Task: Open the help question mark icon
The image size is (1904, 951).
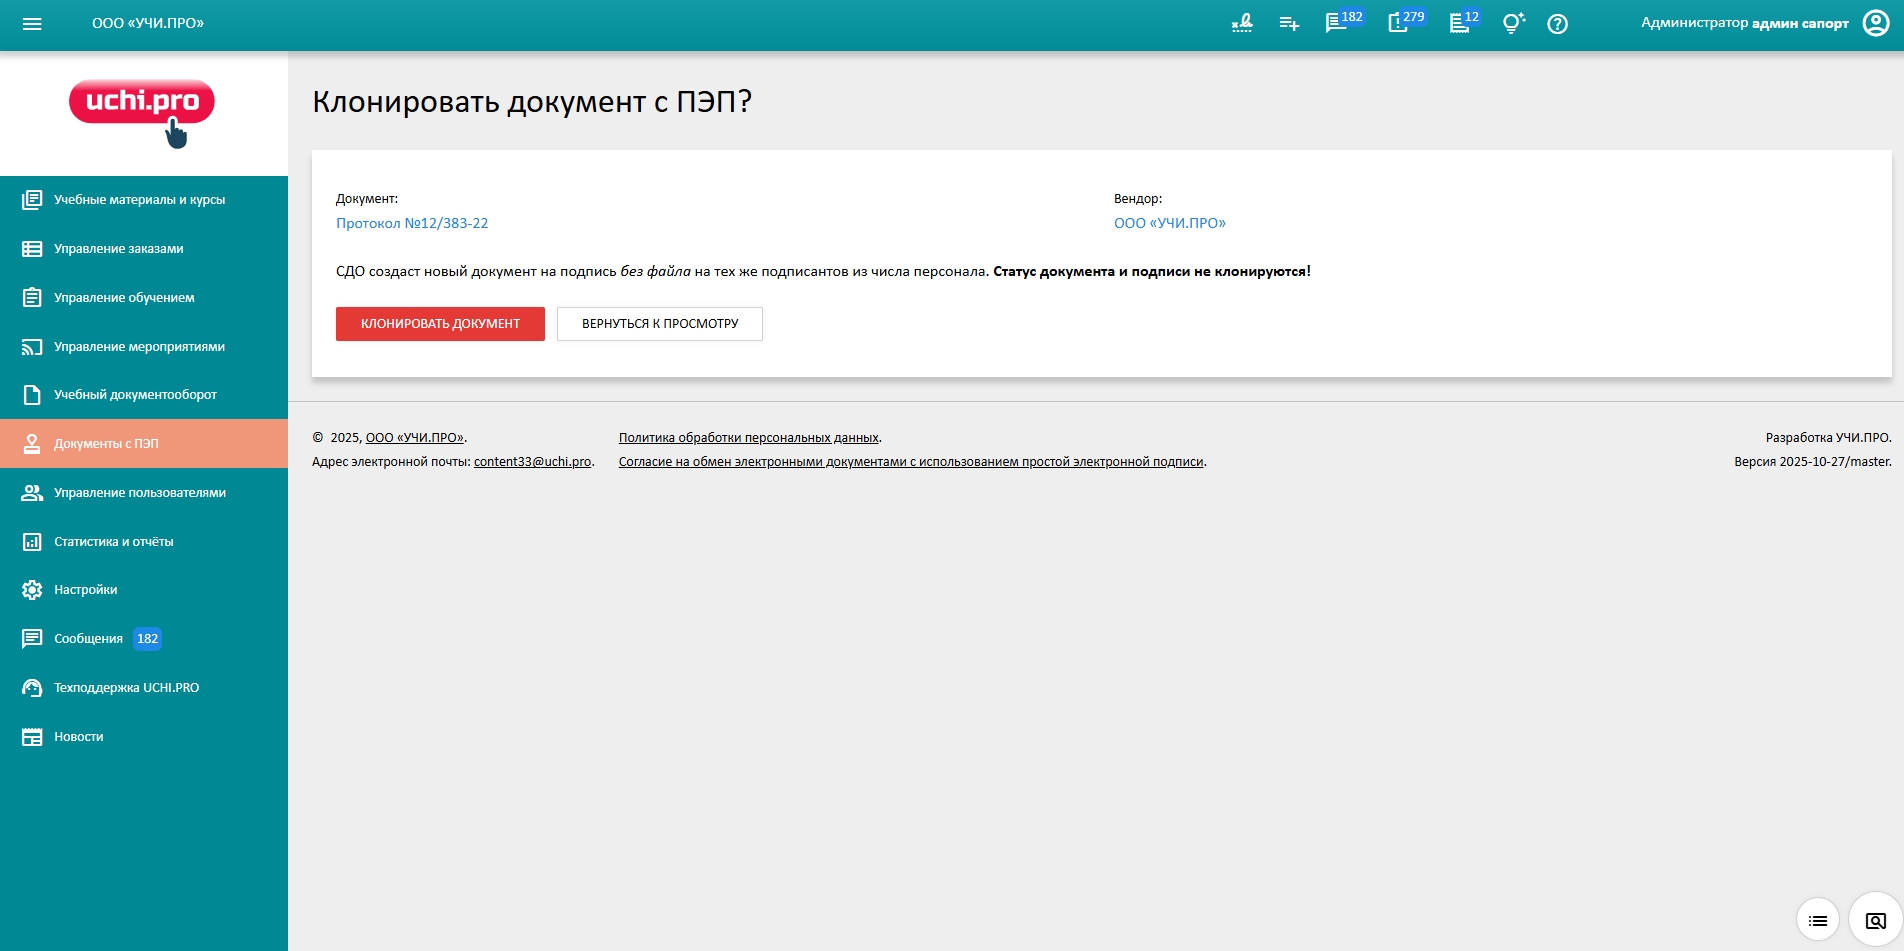Action: coord(1557,24)
